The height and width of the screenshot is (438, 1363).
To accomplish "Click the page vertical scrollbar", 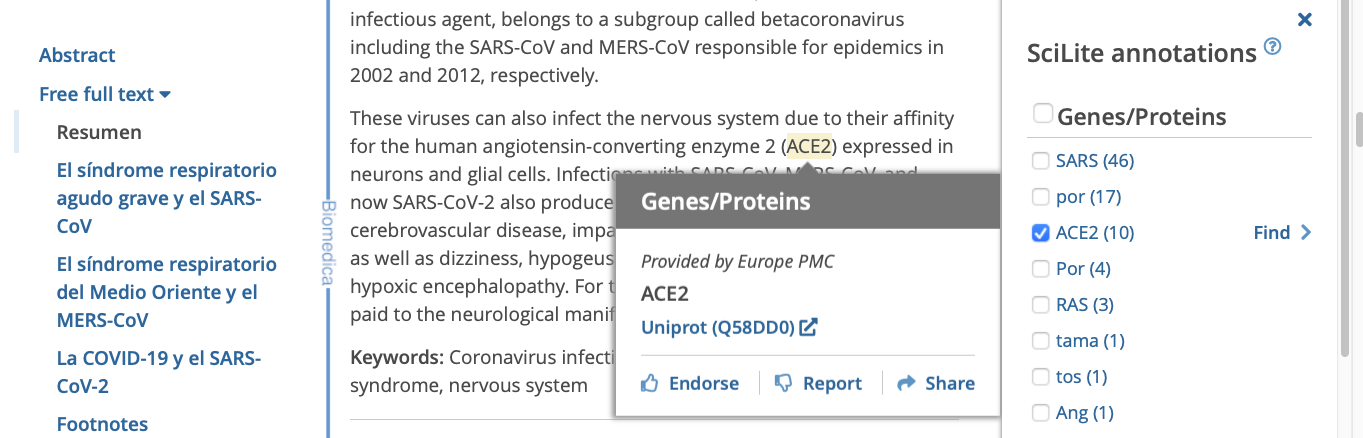I will click(1355, 130).
